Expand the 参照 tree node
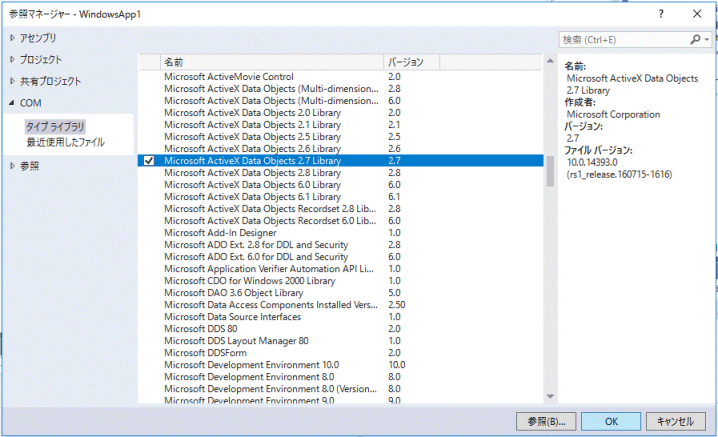Viewport: 718px width, 437px height. coord(12,166)
